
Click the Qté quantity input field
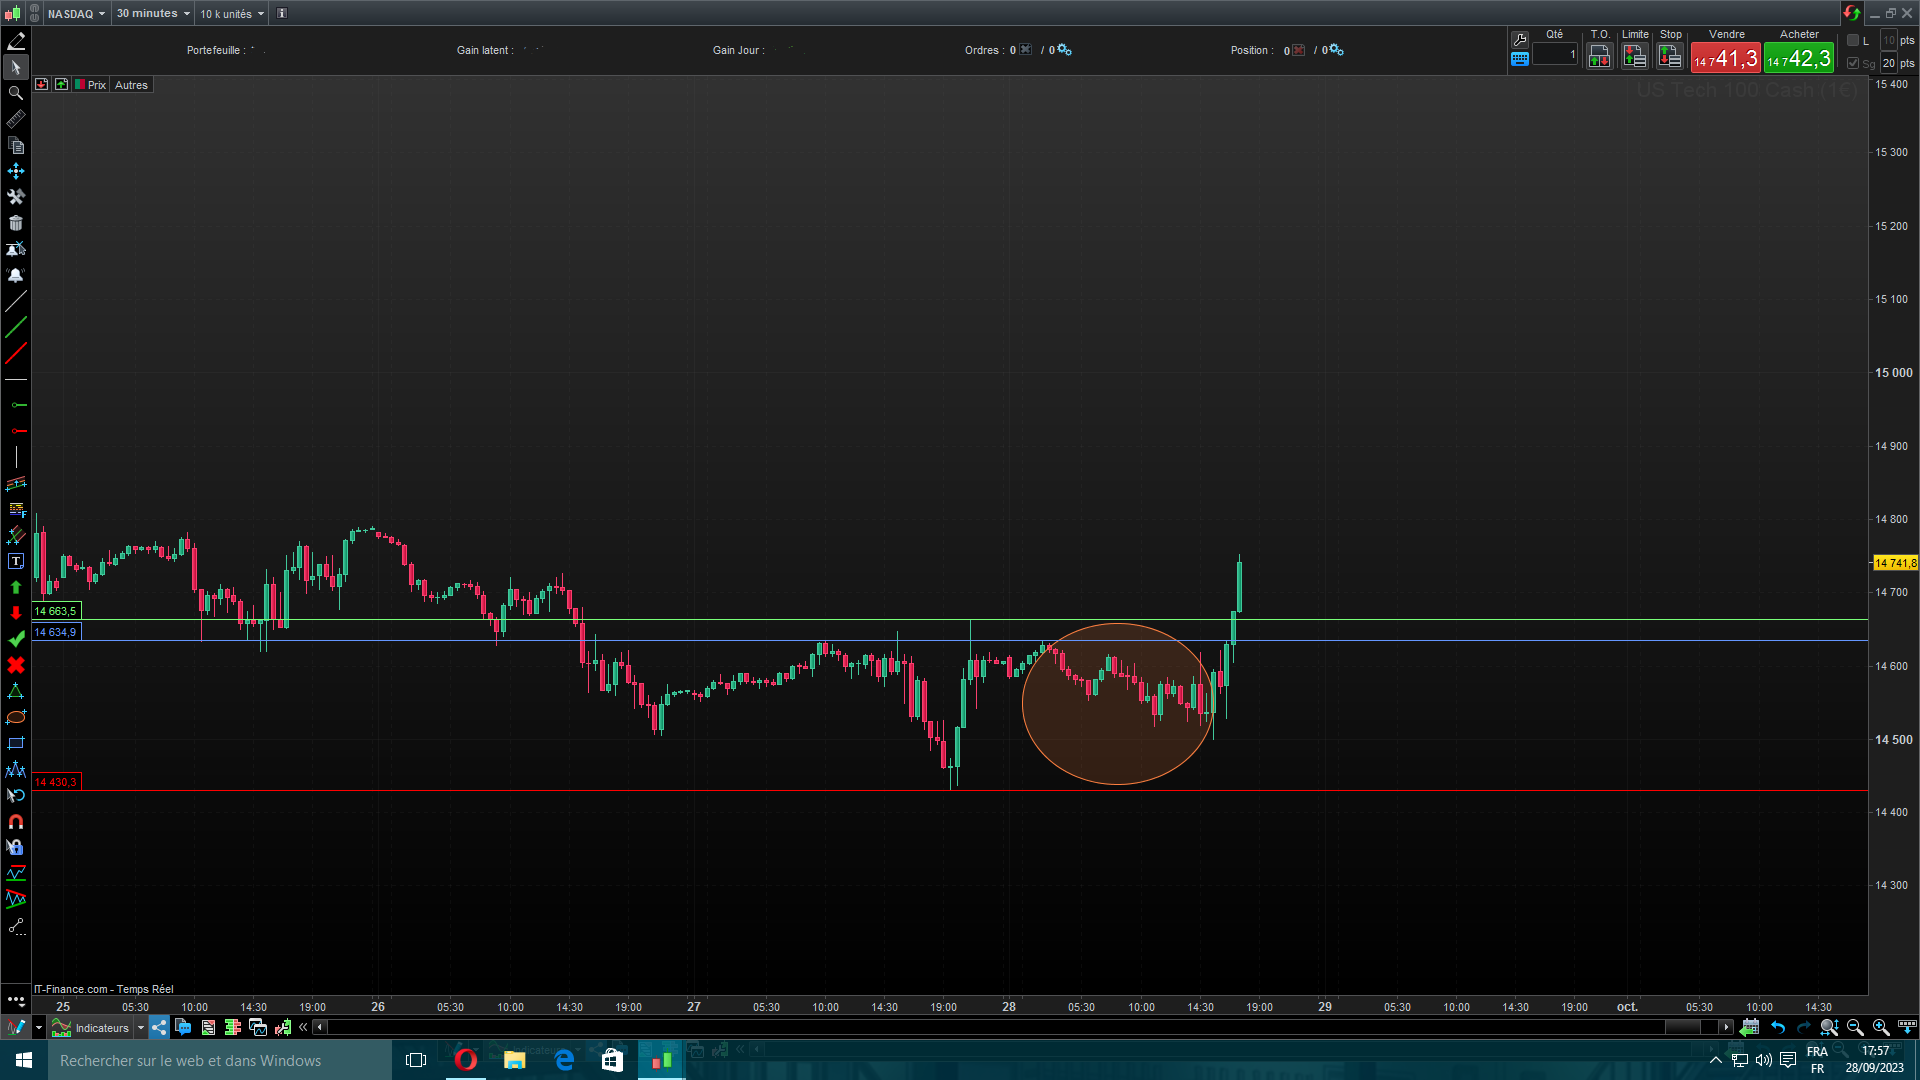click(1555, 55)
